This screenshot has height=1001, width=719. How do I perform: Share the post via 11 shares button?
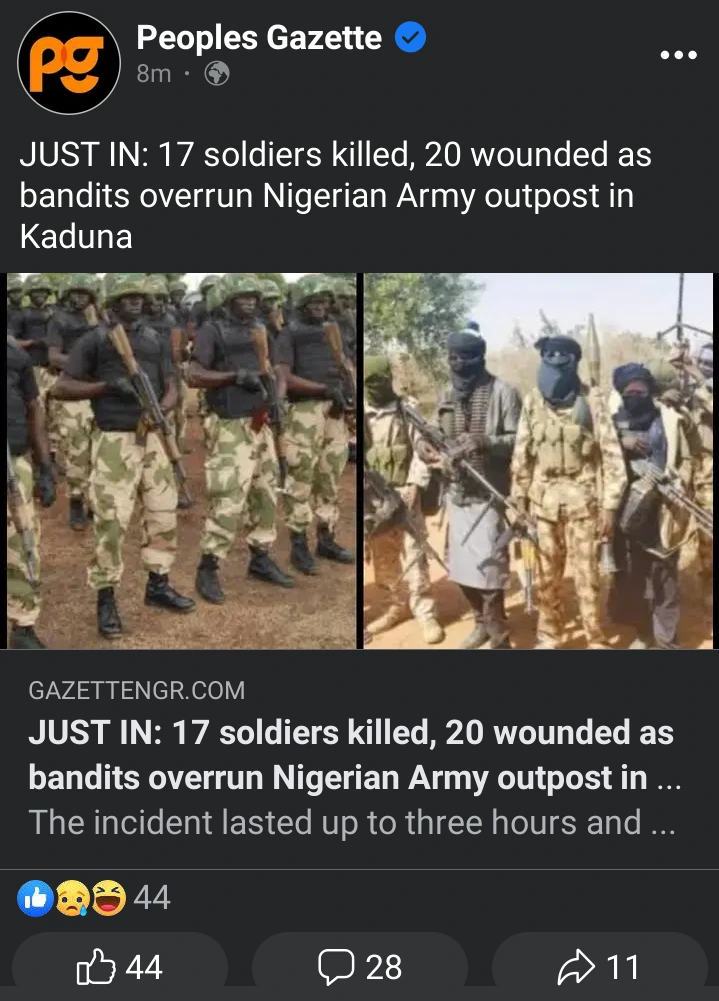600,967
